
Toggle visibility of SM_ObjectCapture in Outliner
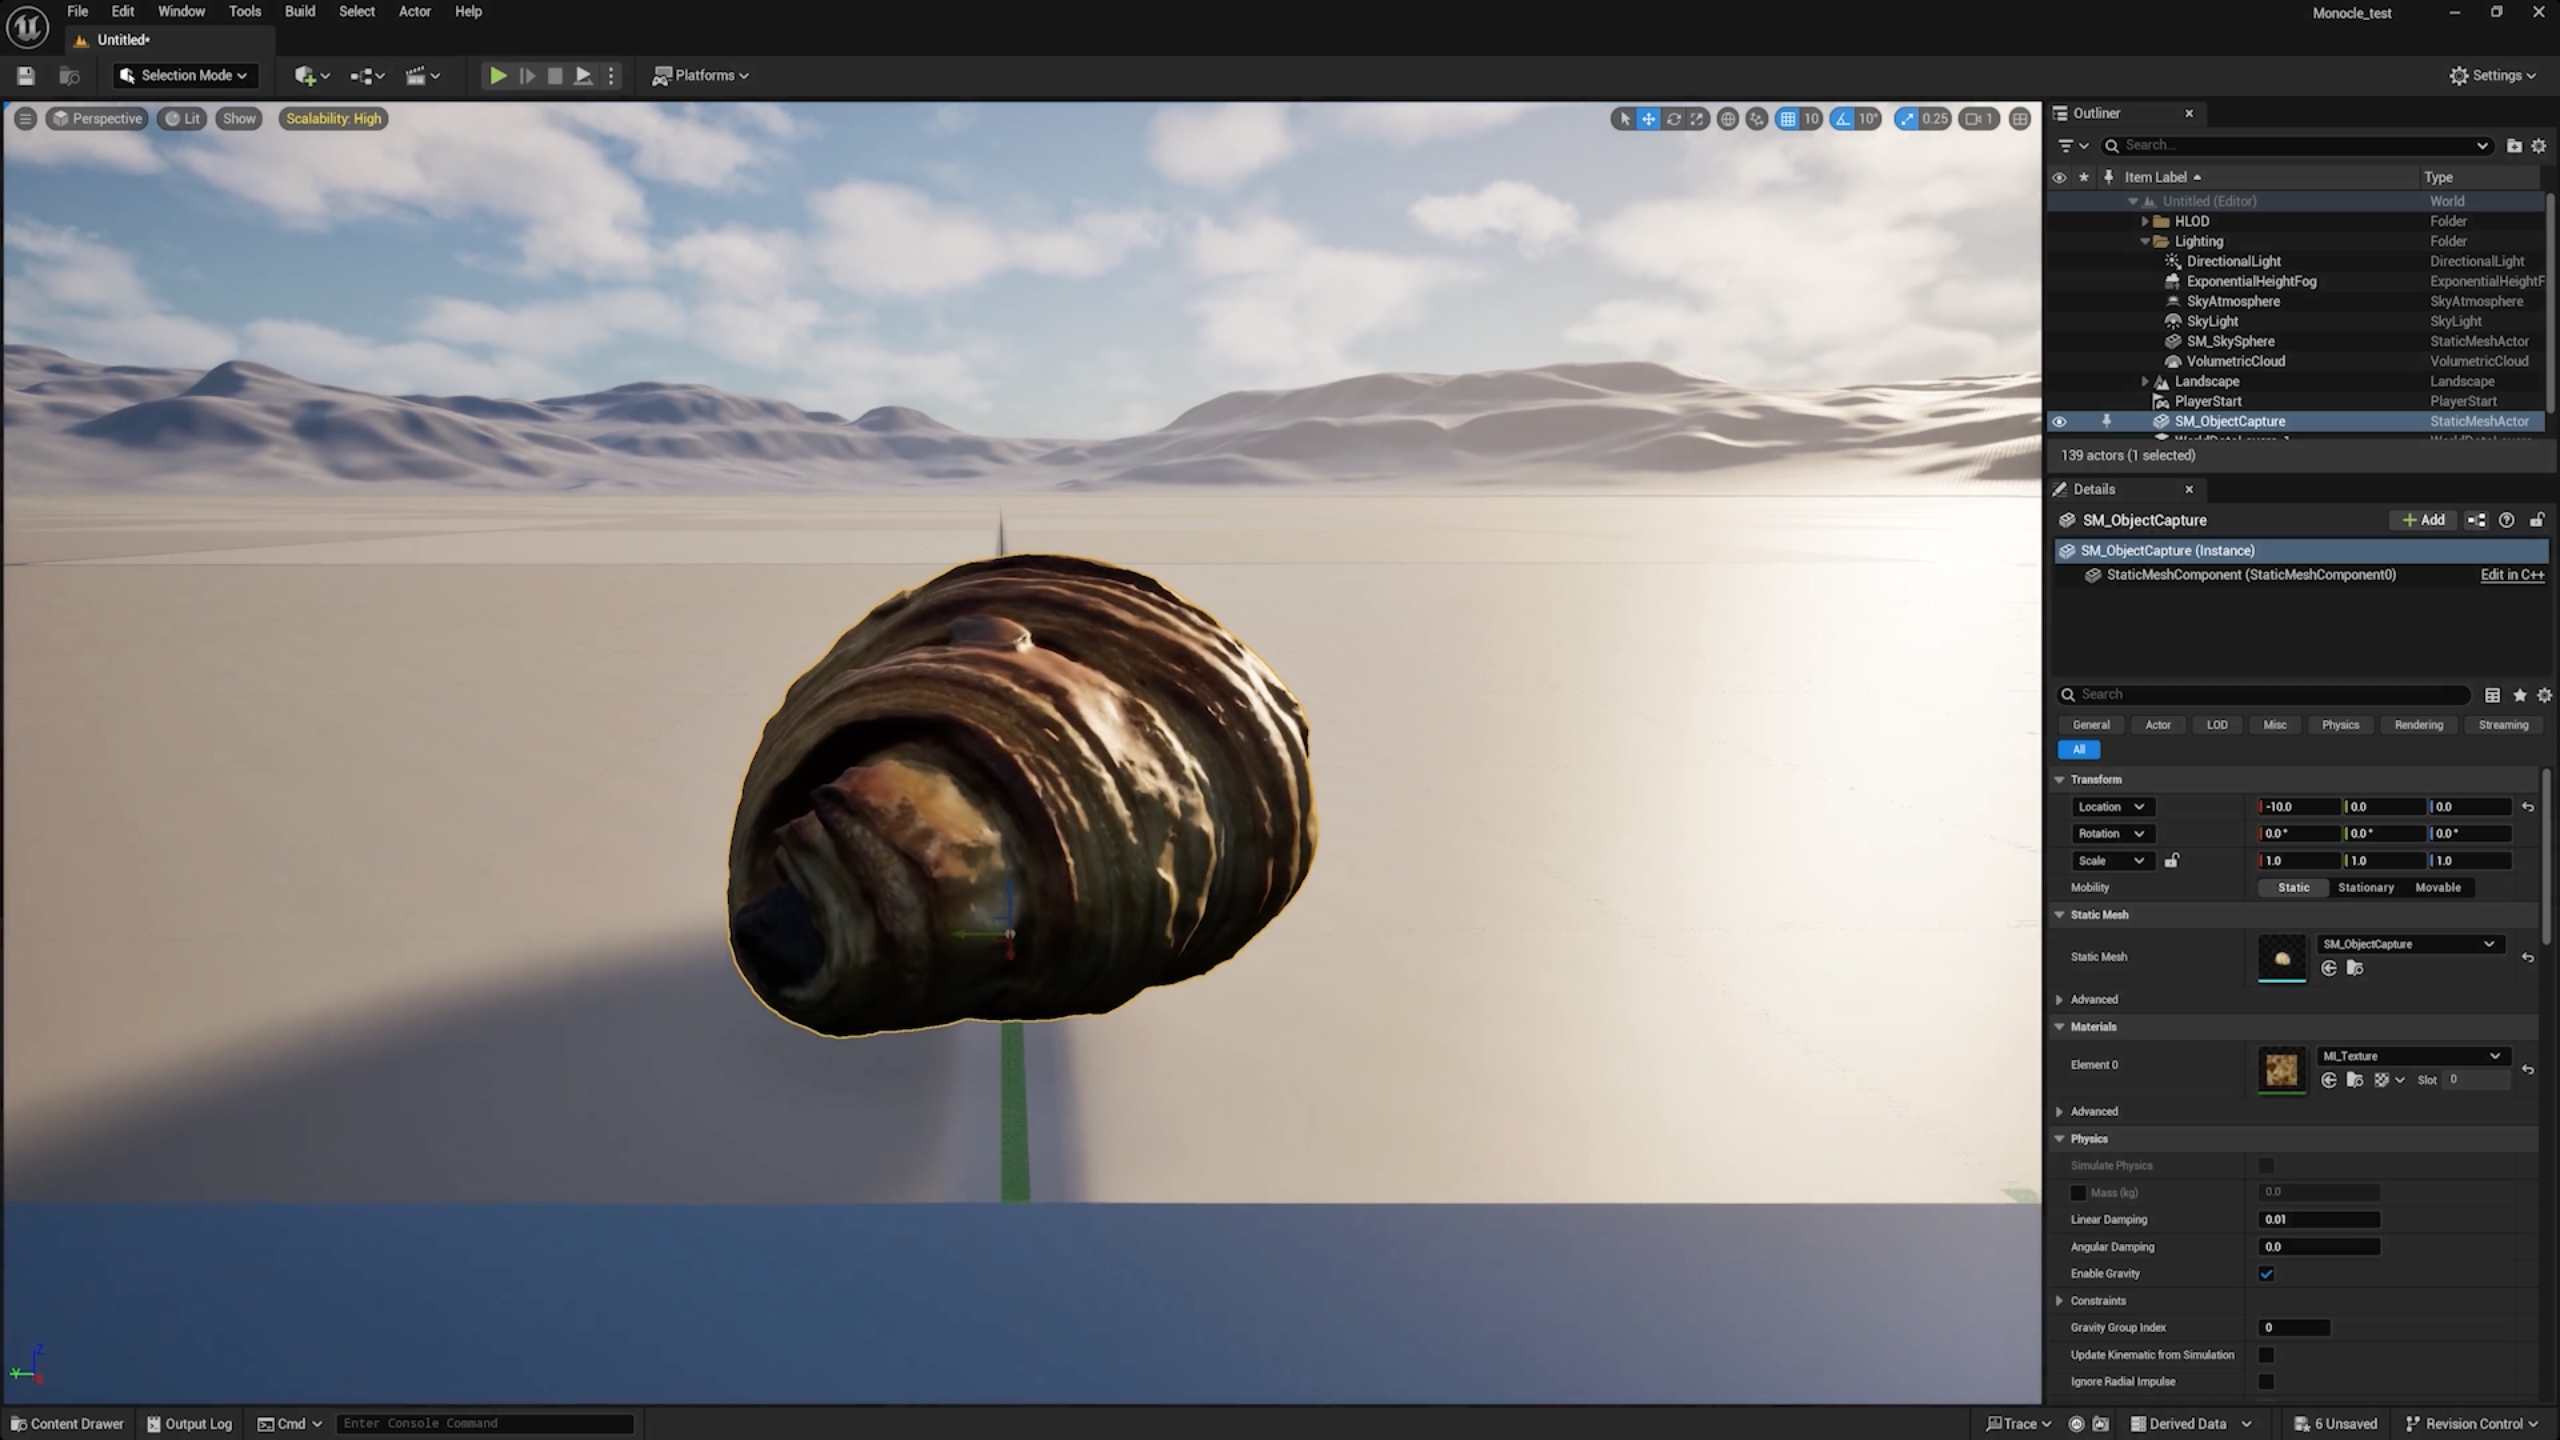click(2060, 421)
